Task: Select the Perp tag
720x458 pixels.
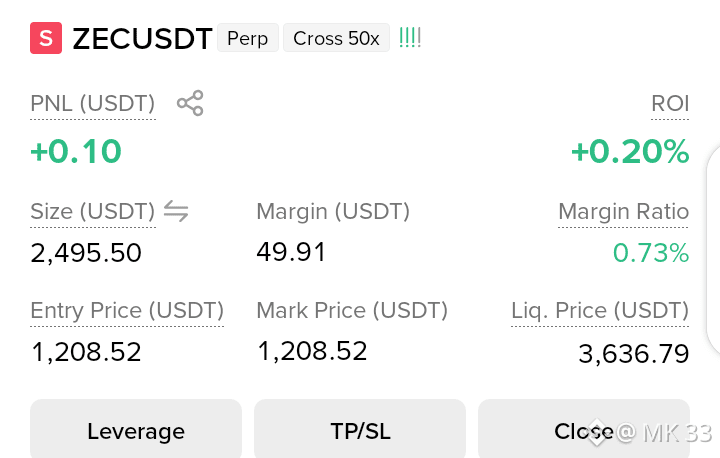Action: (248, 38)
